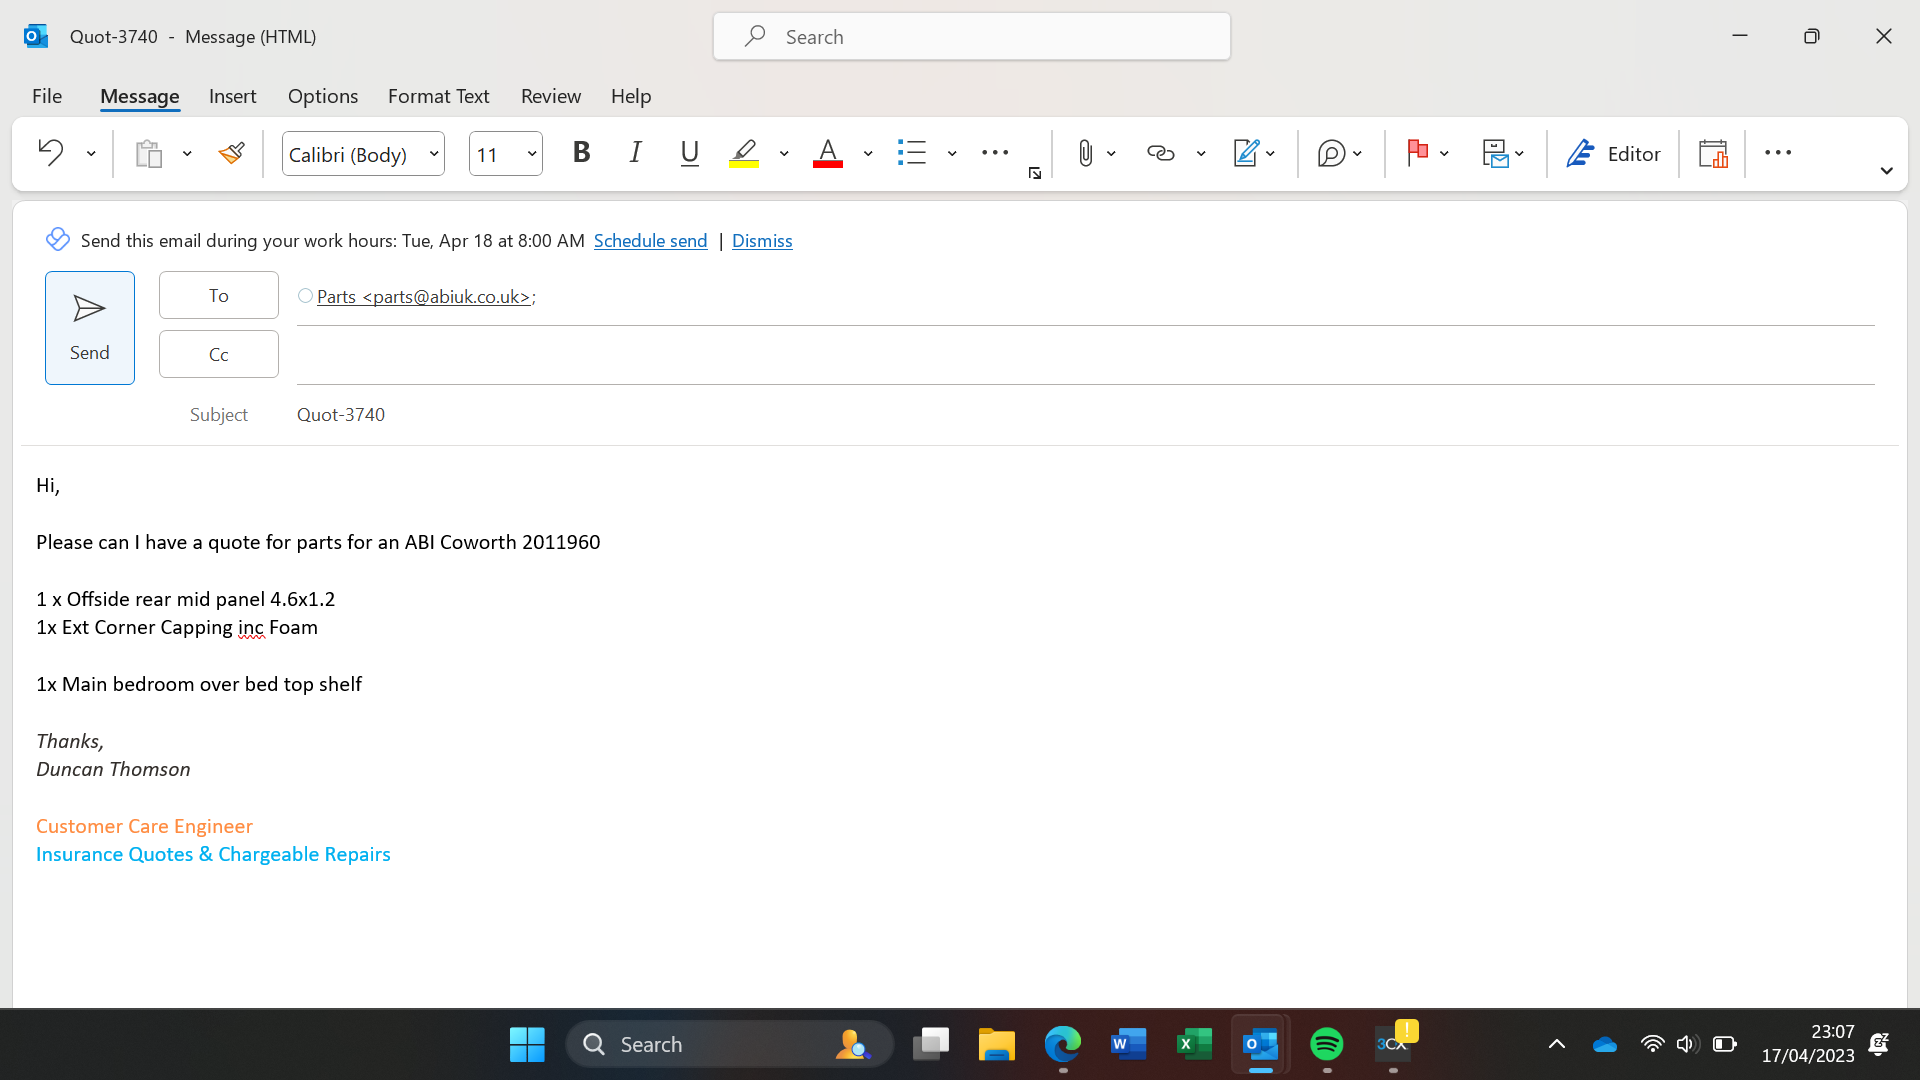Click the Attach File paperclip icon

tap(1085, 153)
